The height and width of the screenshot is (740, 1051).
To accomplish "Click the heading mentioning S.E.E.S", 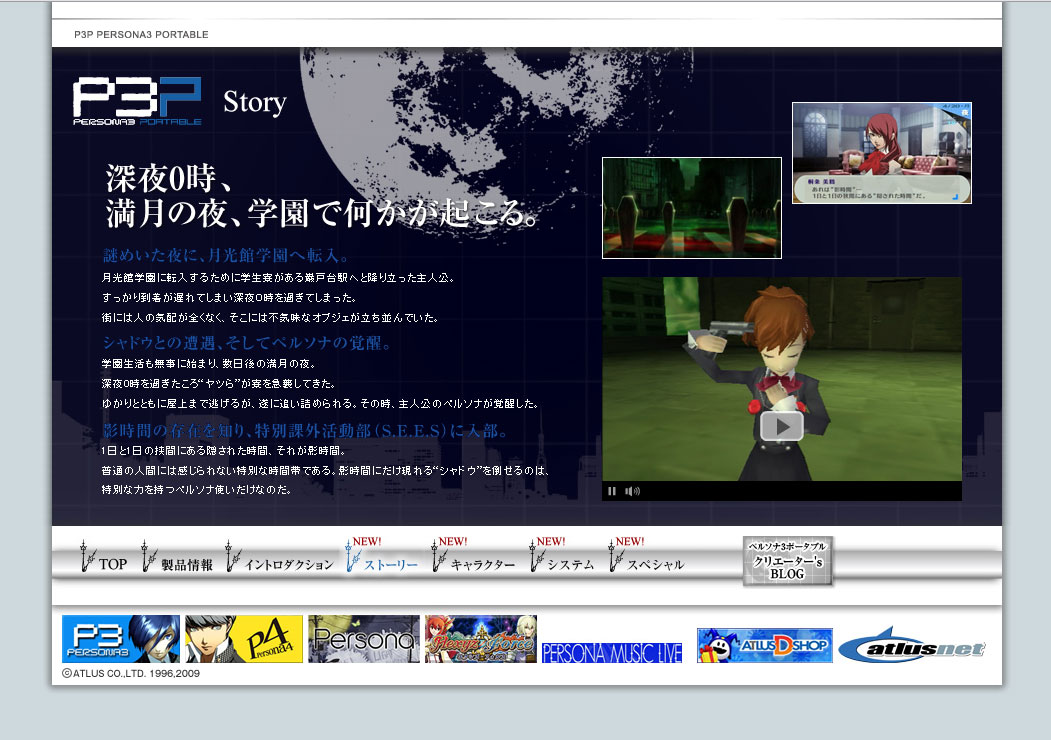I will [306, 430].
